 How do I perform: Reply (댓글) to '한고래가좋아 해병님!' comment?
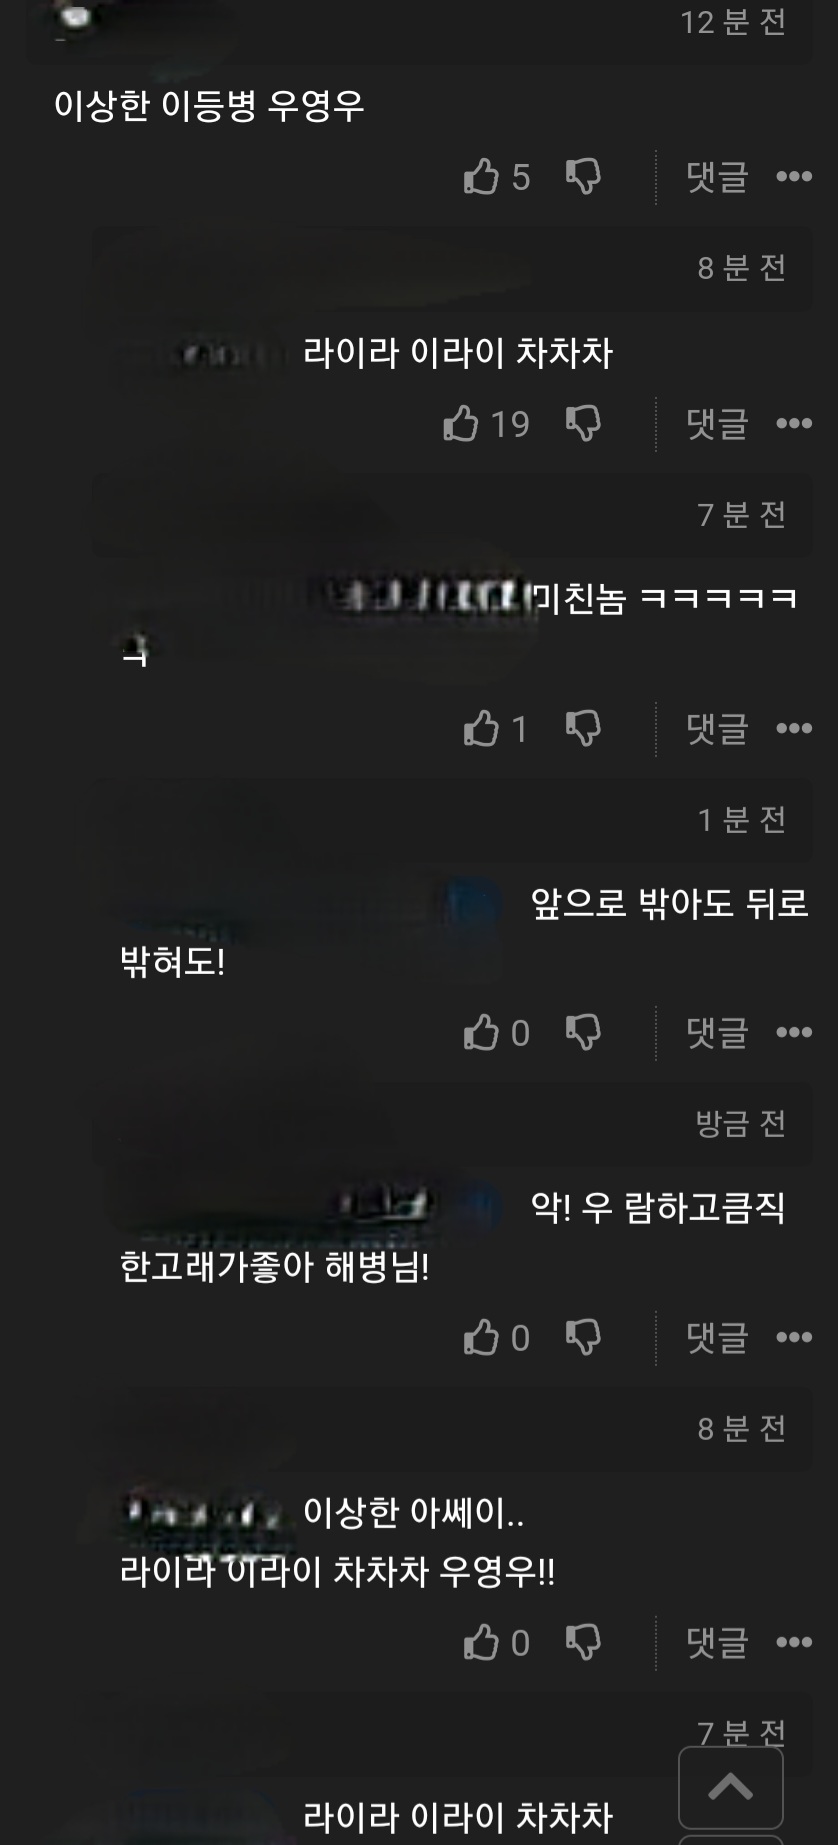[x=717, y=1337]
